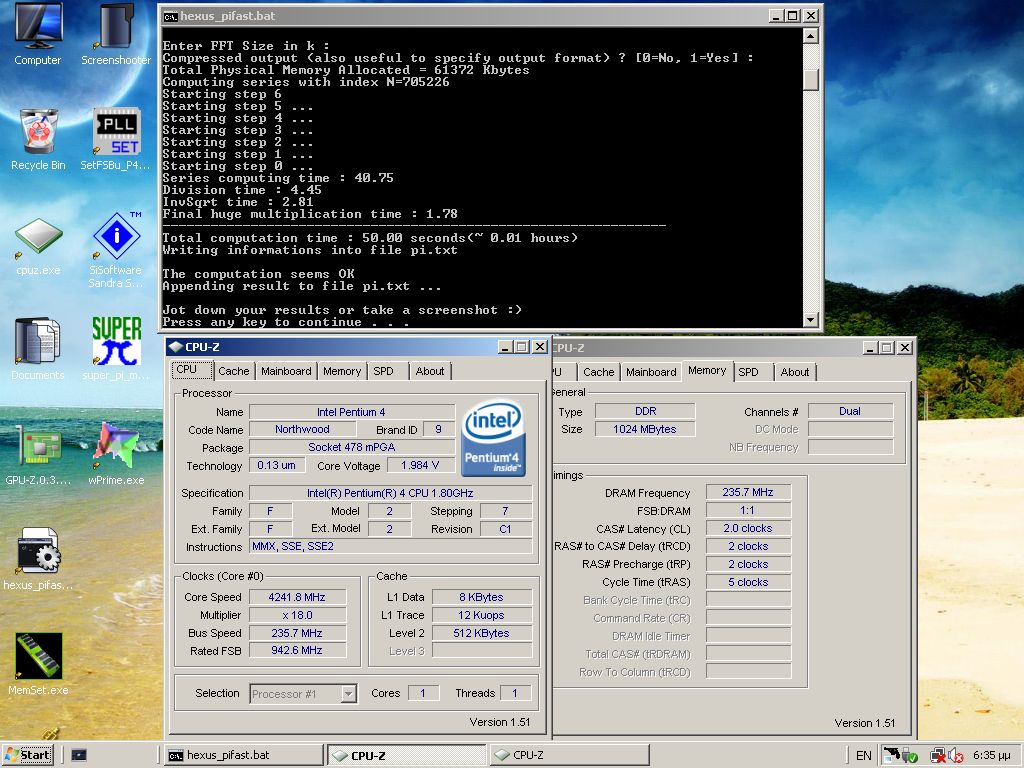Screen dimensions: 1024x768
Task: Click the Specification field Intel Pentium 4 1.80GHz
Action: [x=391, y=493]
